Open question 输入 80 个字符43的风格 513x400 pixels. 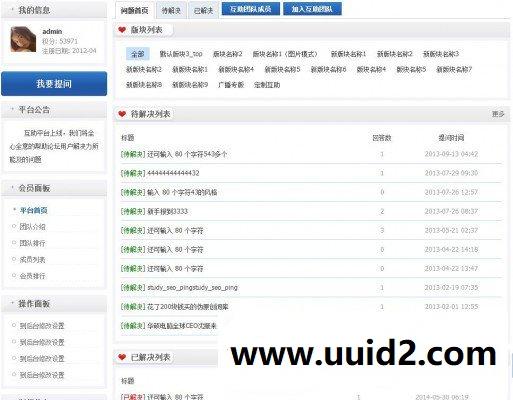[x=182, y=192]
